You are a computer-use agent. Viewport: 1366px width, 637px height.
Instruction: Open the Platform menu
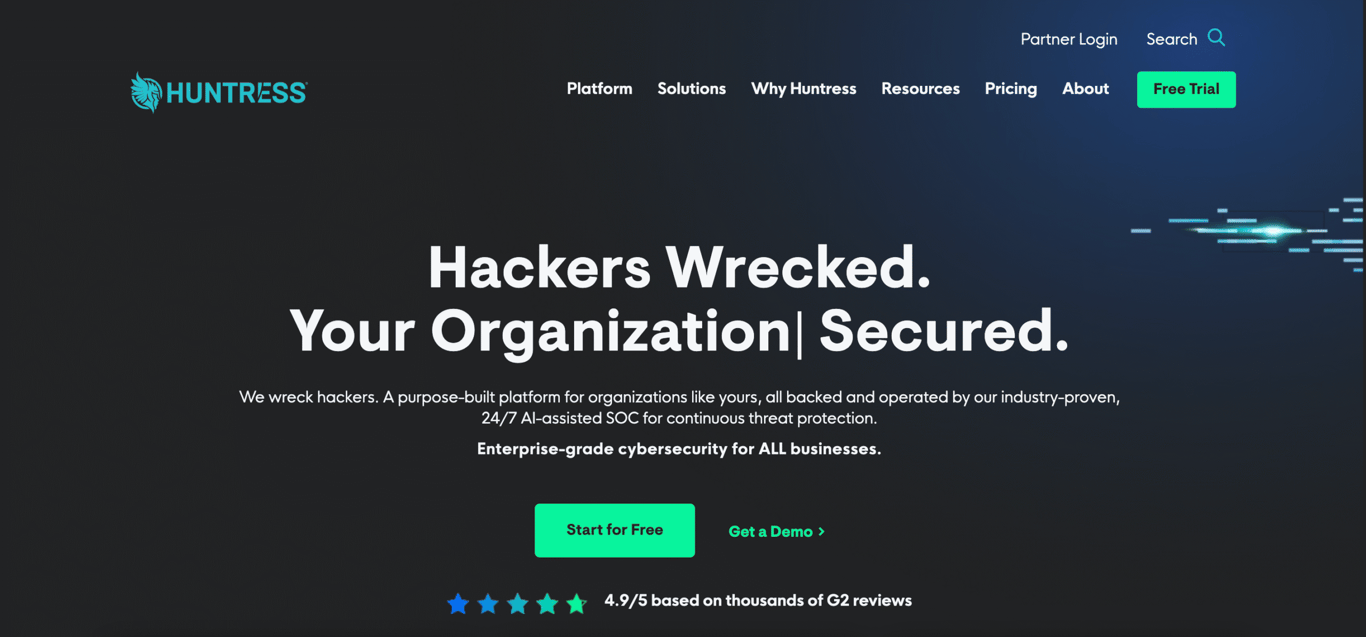(599, 89)
